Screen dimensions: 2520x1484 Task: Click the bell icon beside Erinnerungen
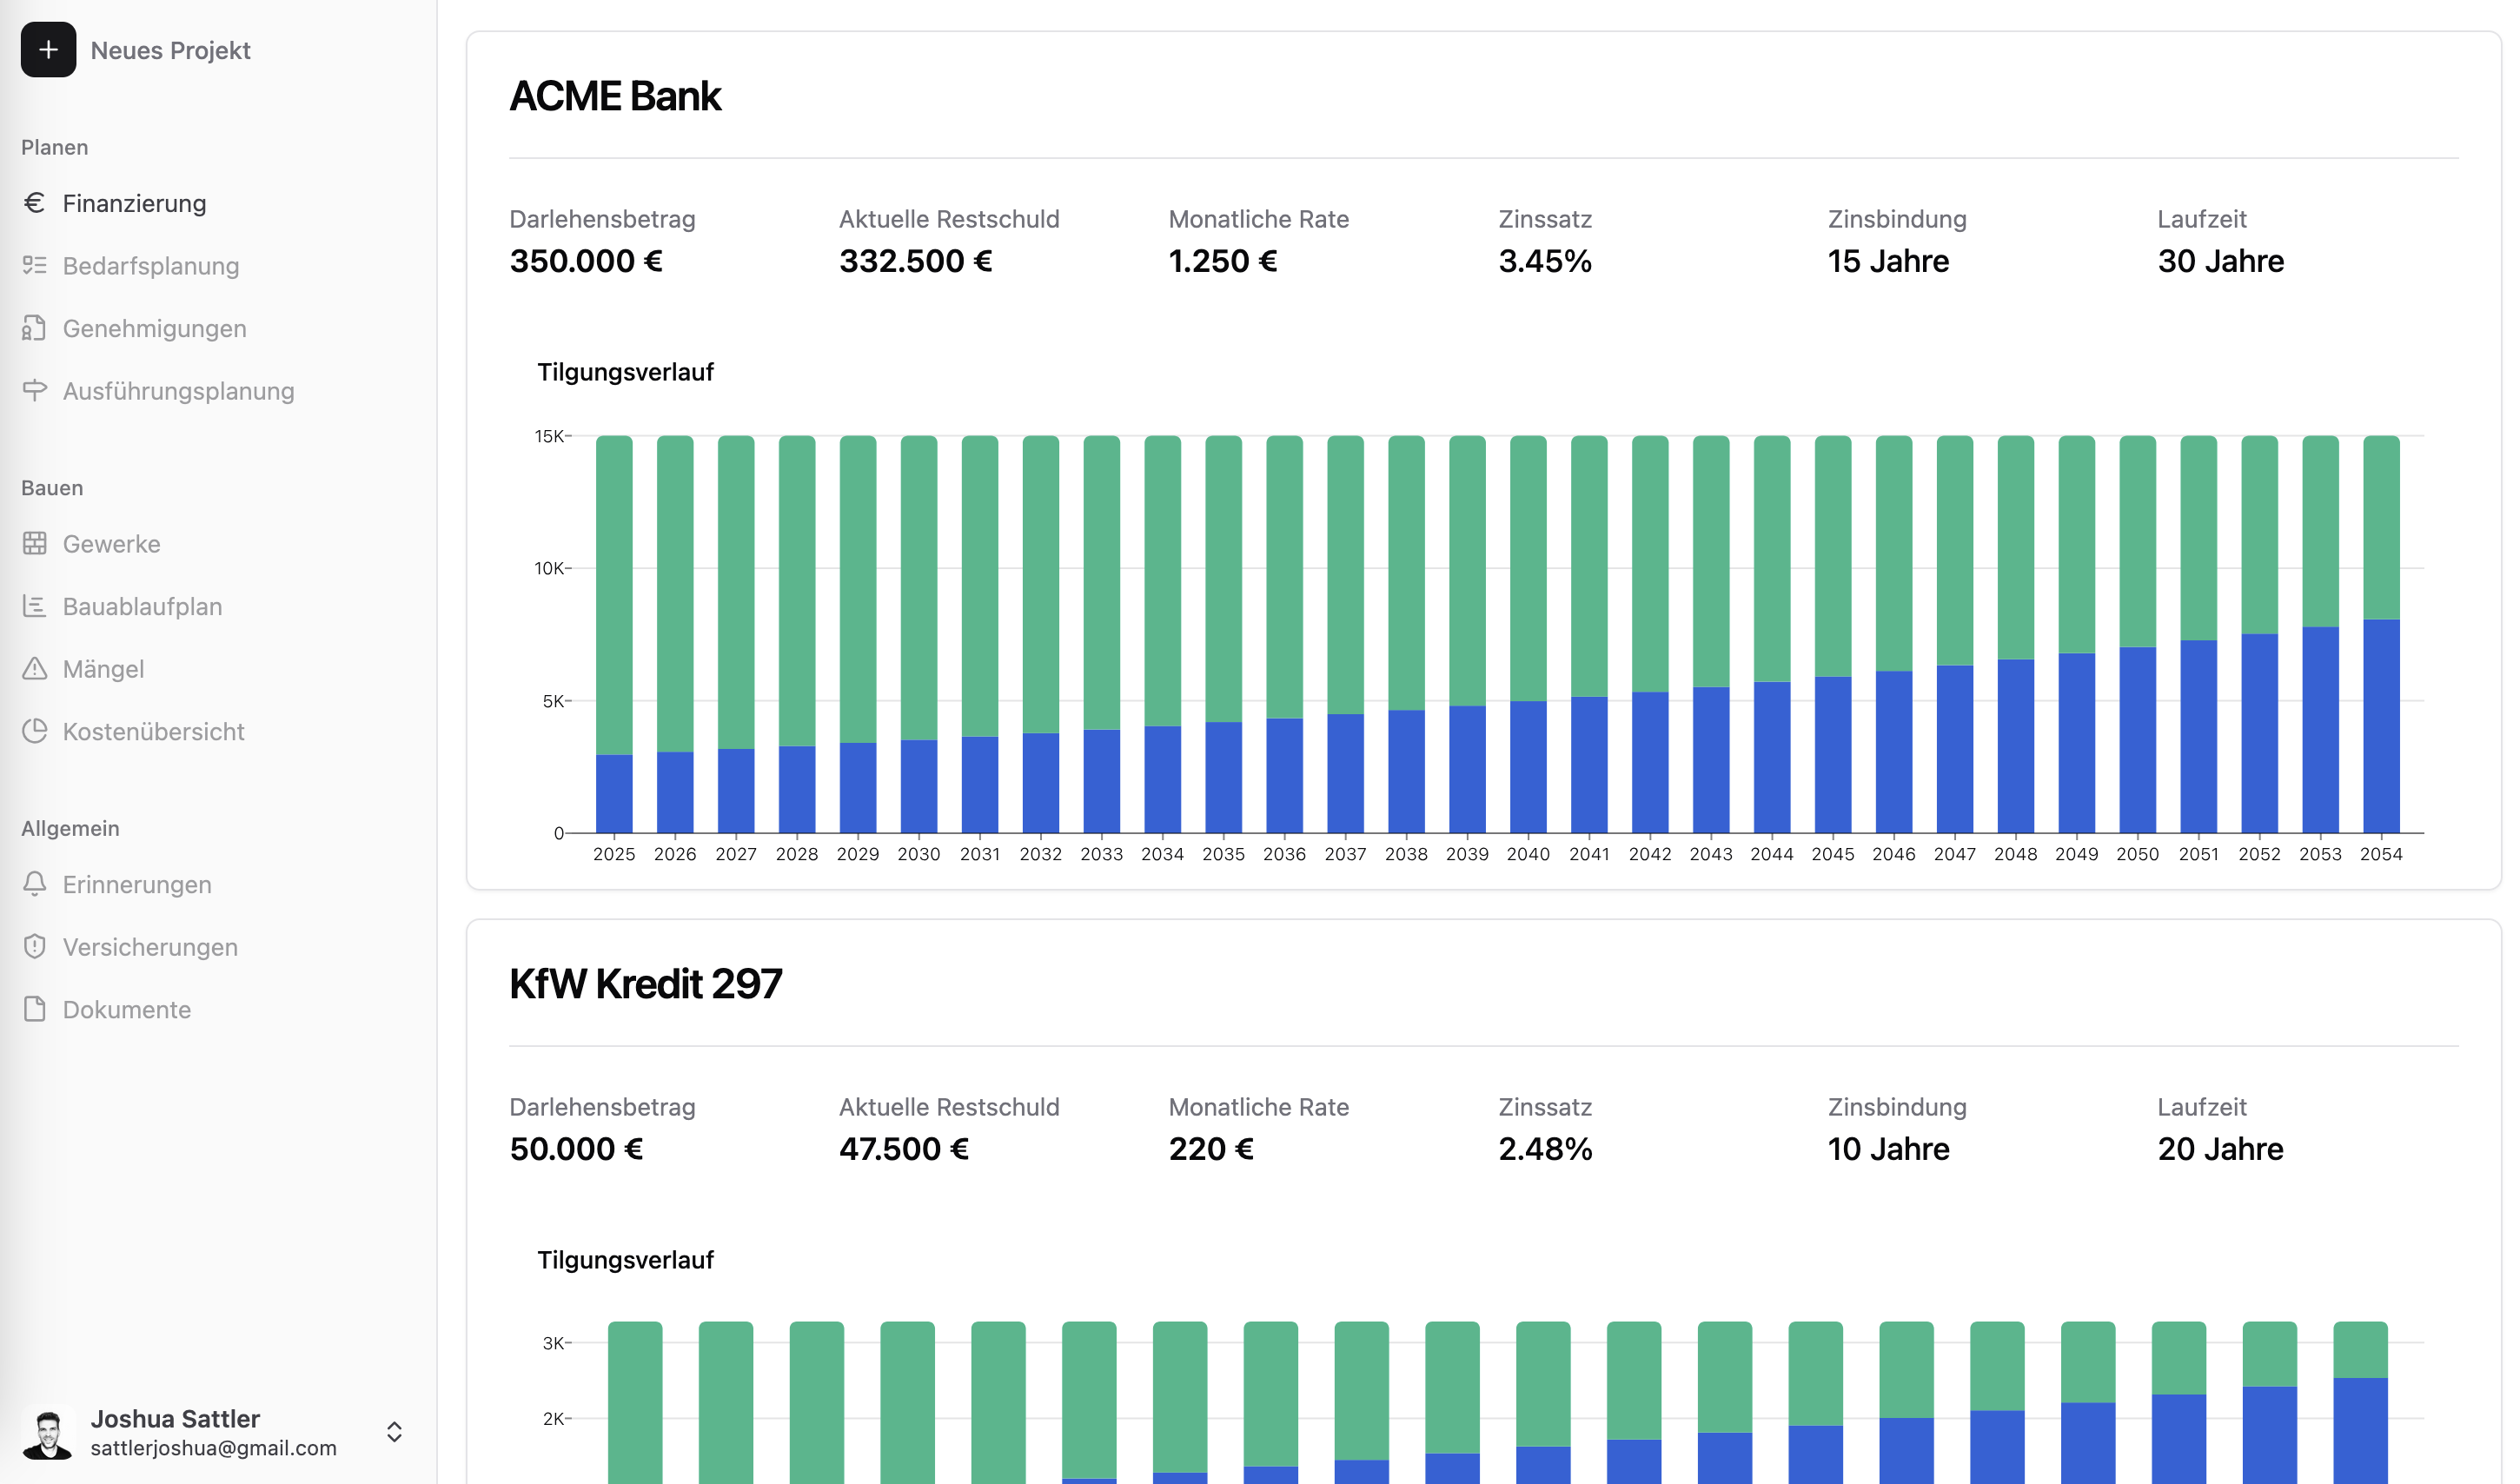tap(34, 884)
